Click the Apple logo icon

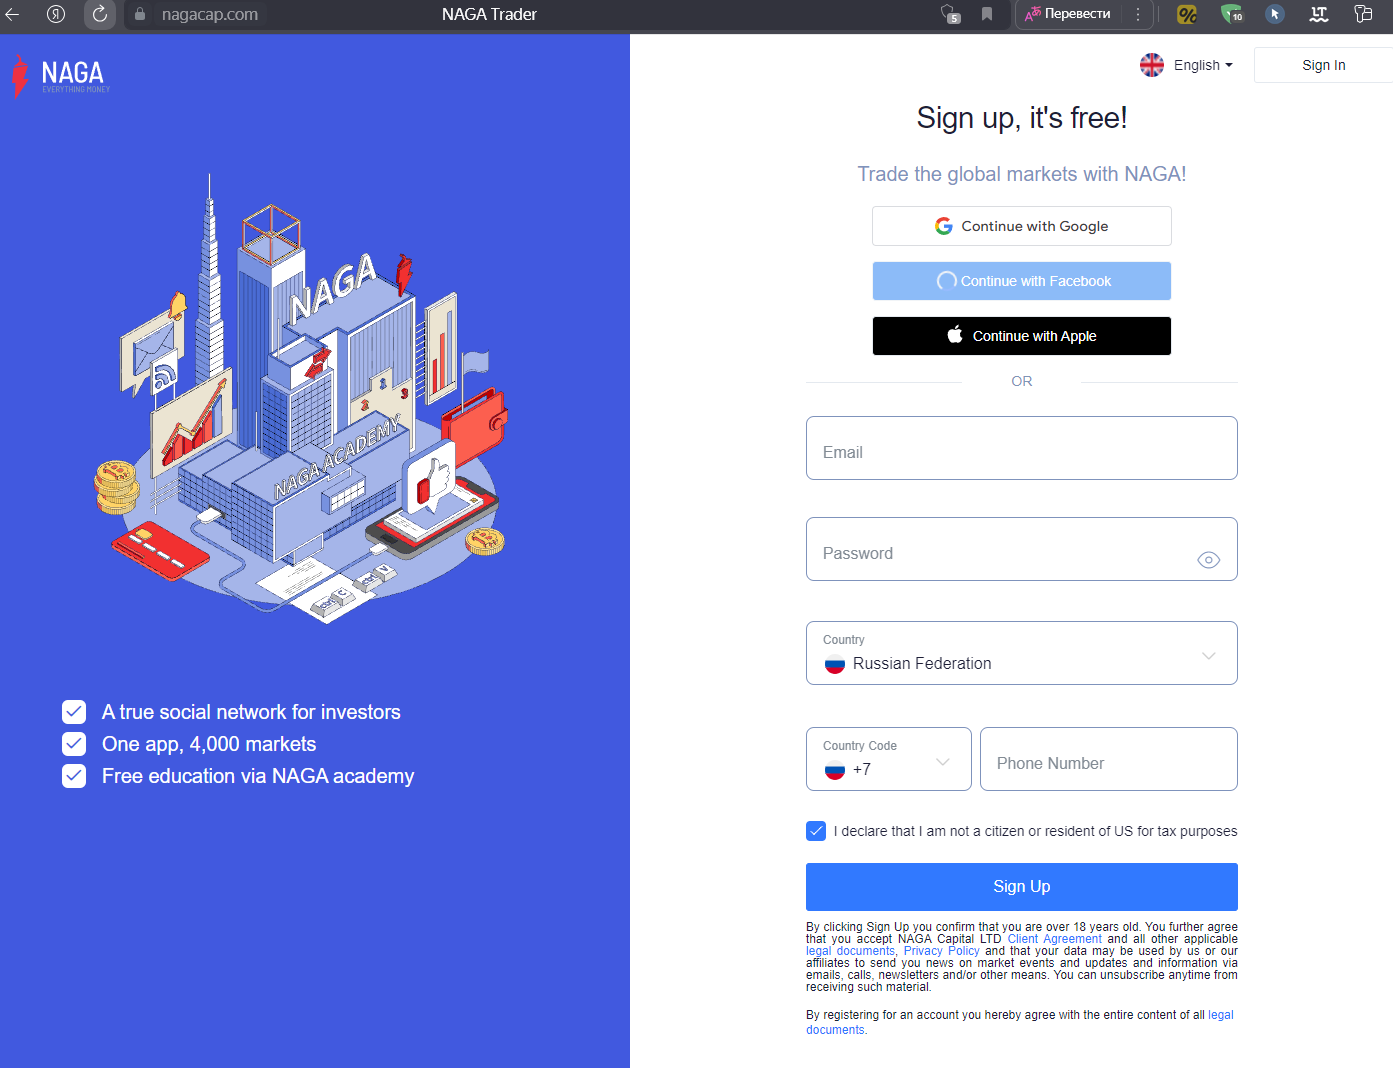(955, 335)
